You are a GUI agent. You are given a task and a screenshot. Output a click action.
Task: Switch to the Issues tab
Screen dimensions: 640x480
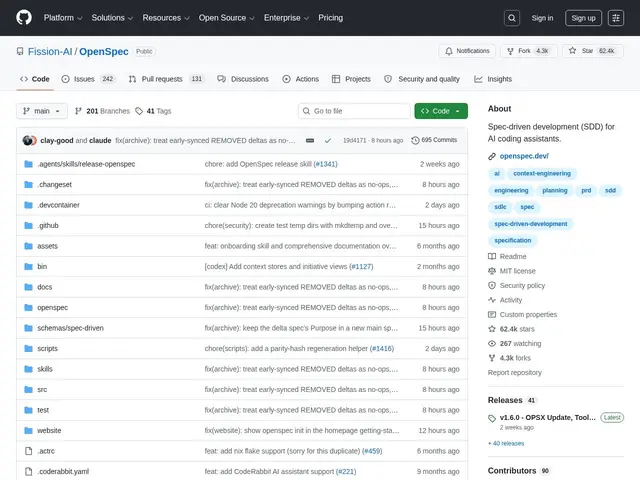point(89,79)
